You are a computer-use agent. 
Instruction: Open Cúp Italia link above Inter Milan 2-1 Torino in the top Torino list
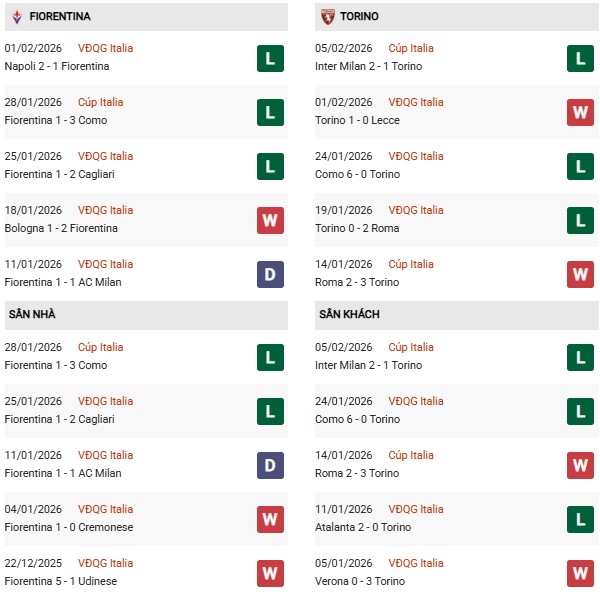[x=411, y=48]
